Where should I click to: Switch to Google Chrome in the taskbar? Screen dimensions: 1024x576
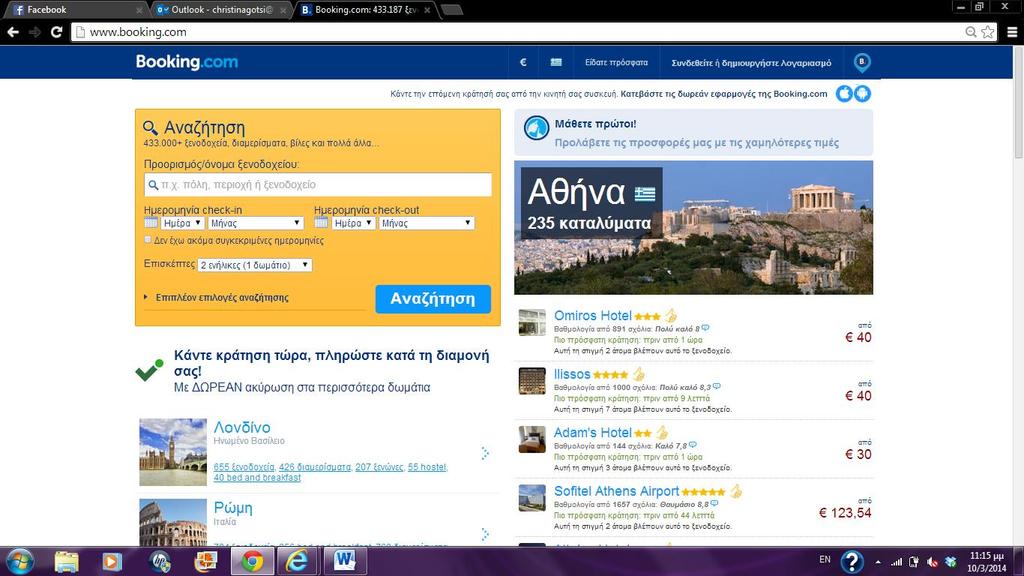252,562
